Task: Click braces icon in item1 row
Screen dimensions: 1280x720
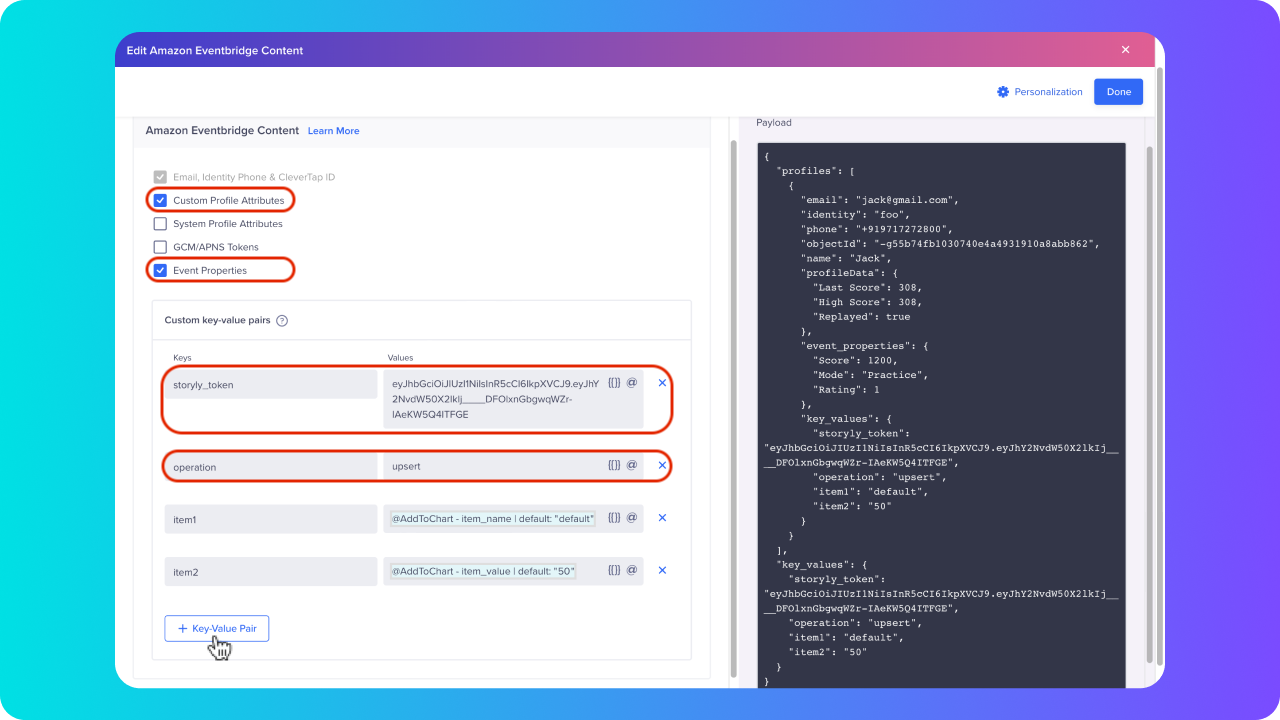Action: 614,517
